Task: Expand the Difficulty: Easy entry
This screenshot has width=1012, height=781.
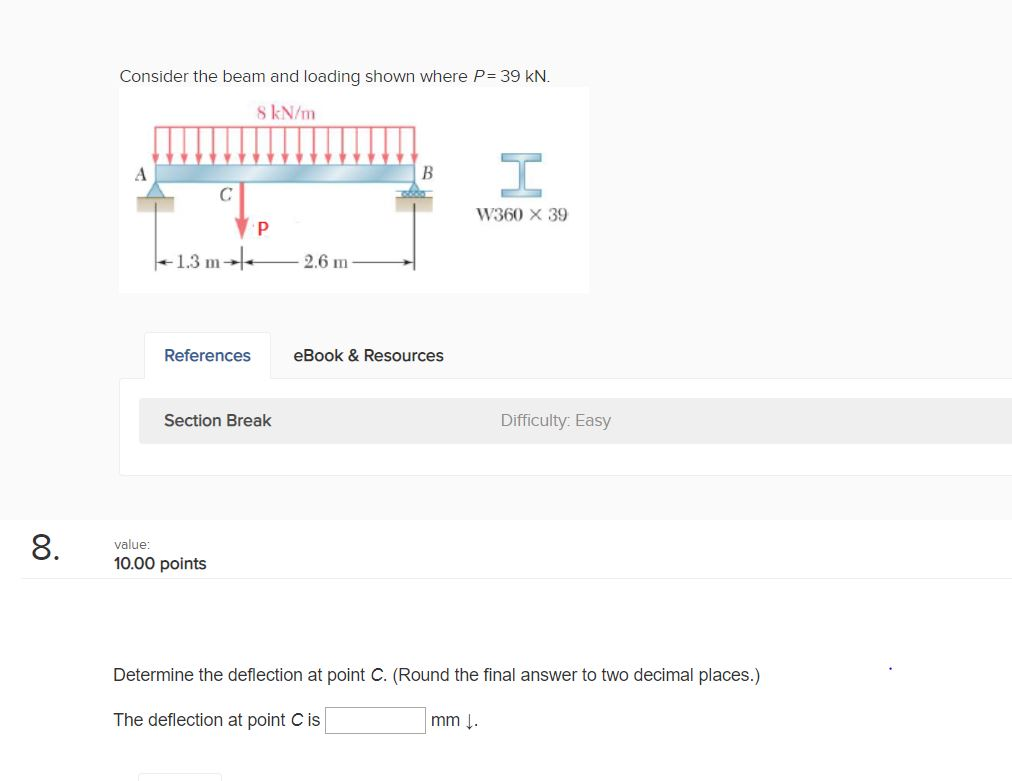Action: (x=556, y=420)
